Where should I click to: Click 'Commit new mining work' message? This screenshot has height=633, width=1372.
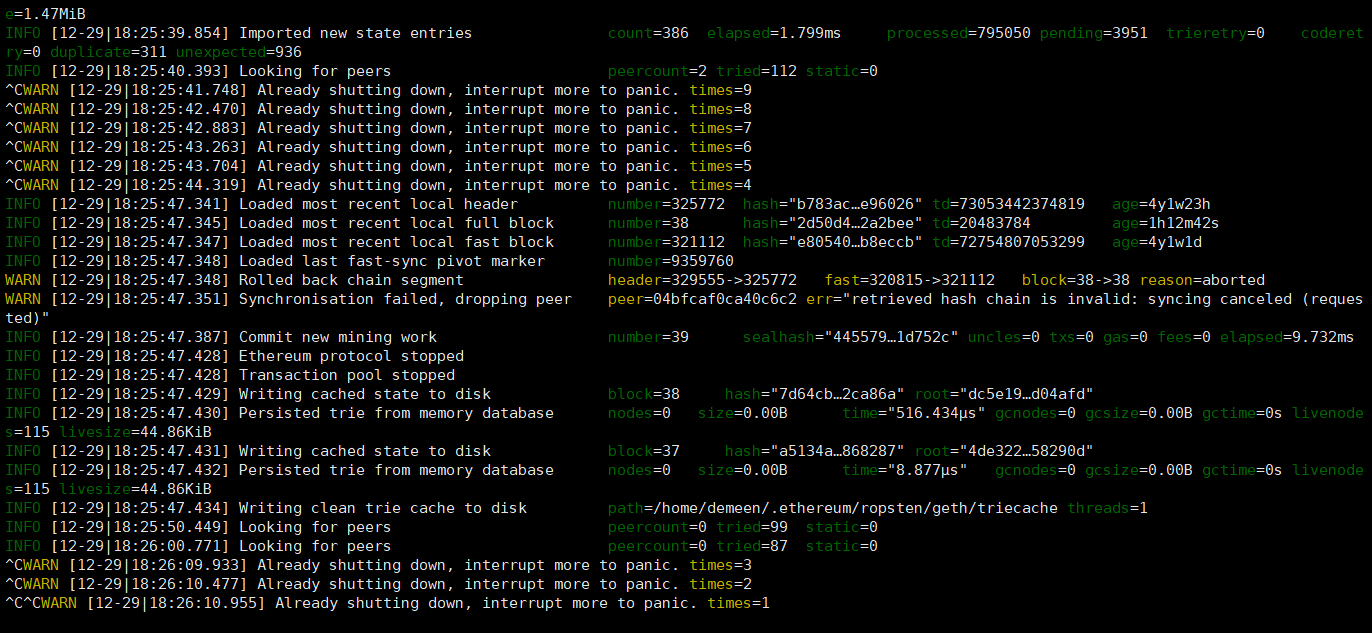pos(337,337)
